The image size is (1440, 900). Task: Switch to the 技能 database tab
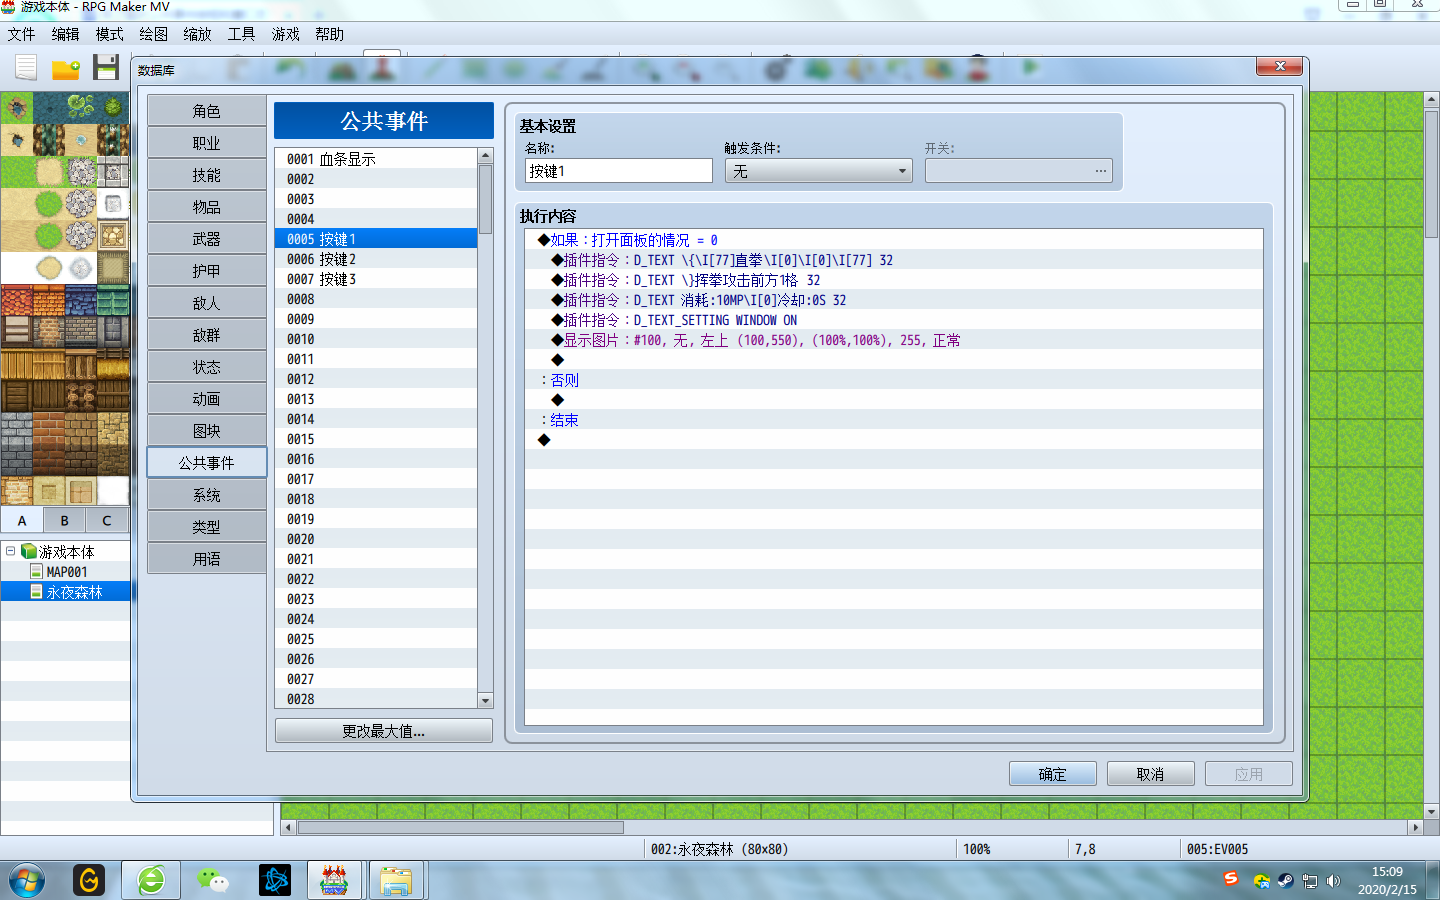point(207,175)
